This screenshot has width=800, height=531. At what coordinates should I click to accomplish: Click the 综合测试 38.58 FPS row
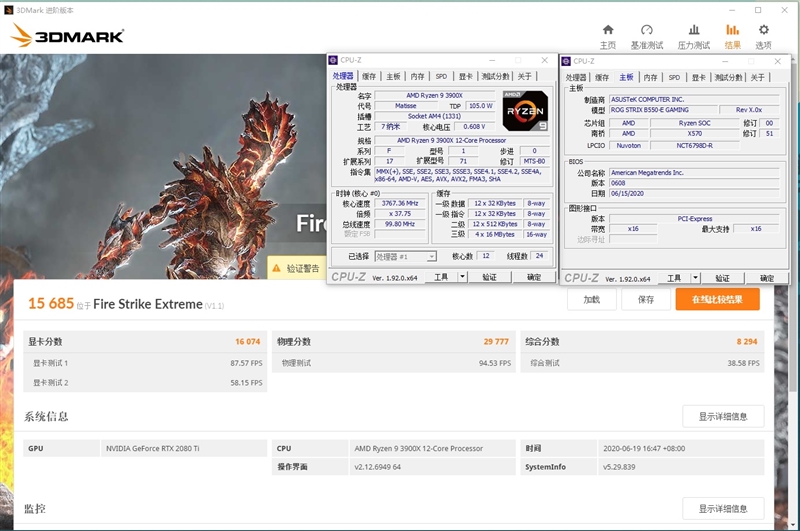pos(642,363)
